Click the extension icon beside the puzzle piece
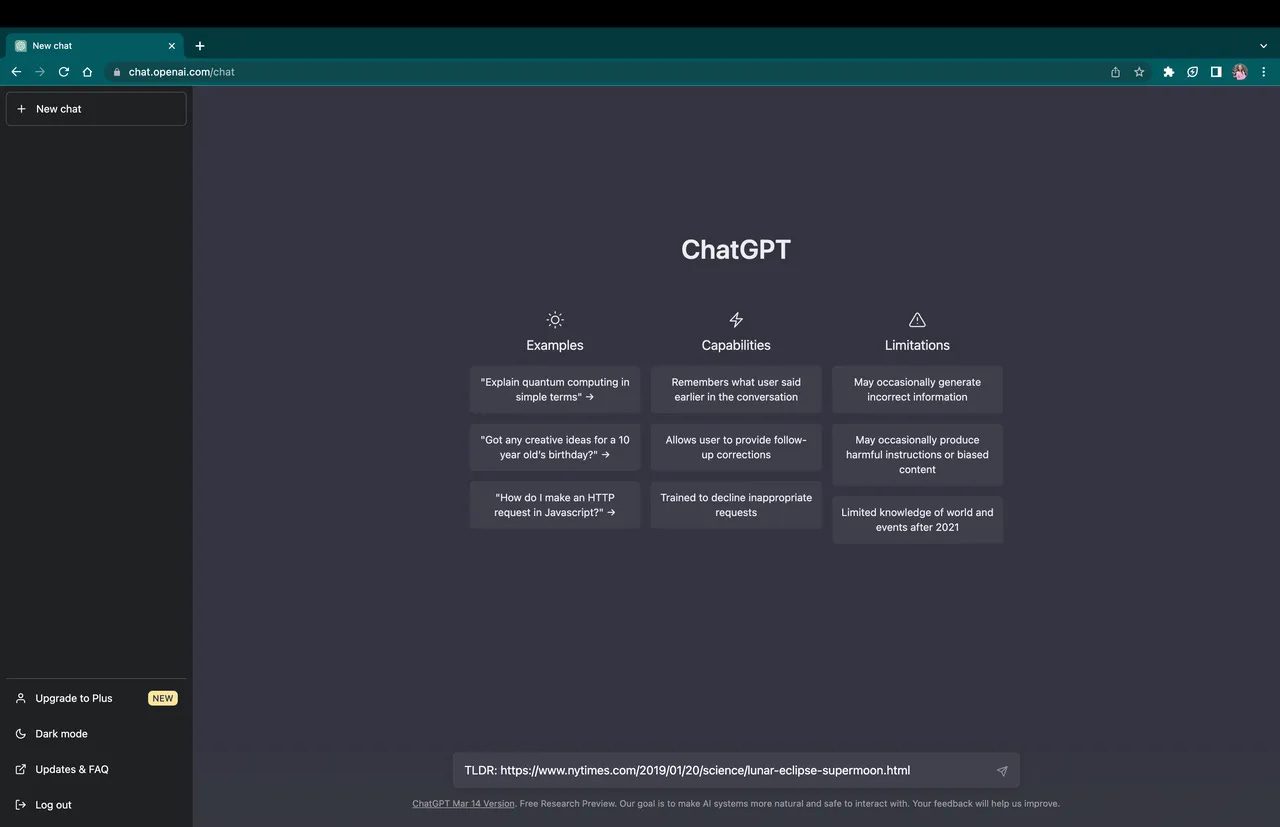Screen dimensions: 1280x827 click(x=1192, y=72)
